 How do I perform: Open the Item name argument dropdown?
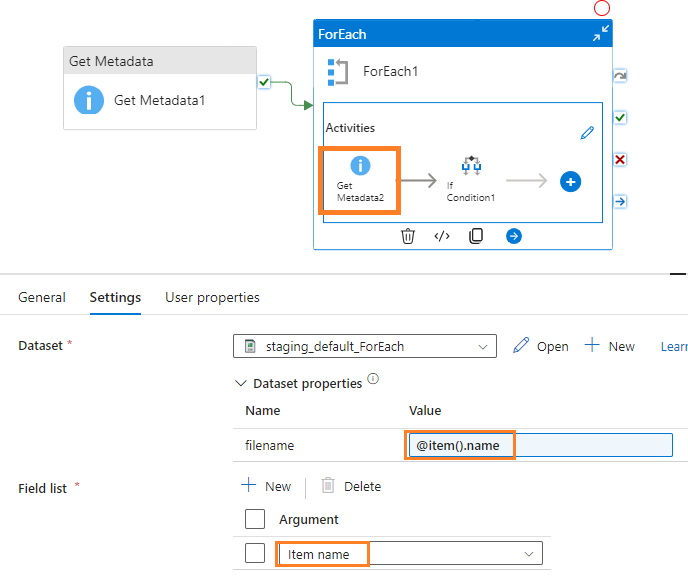[528, 554]
